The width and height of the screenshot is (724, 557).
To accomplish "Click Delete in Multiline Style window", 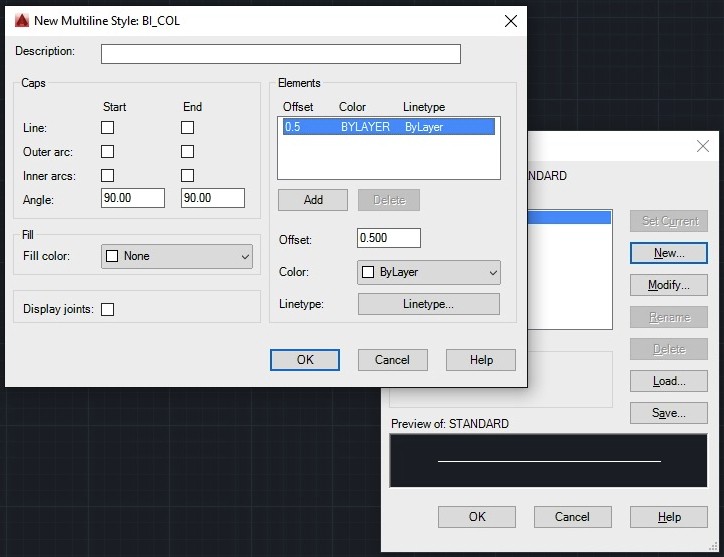I will (669, 349).
